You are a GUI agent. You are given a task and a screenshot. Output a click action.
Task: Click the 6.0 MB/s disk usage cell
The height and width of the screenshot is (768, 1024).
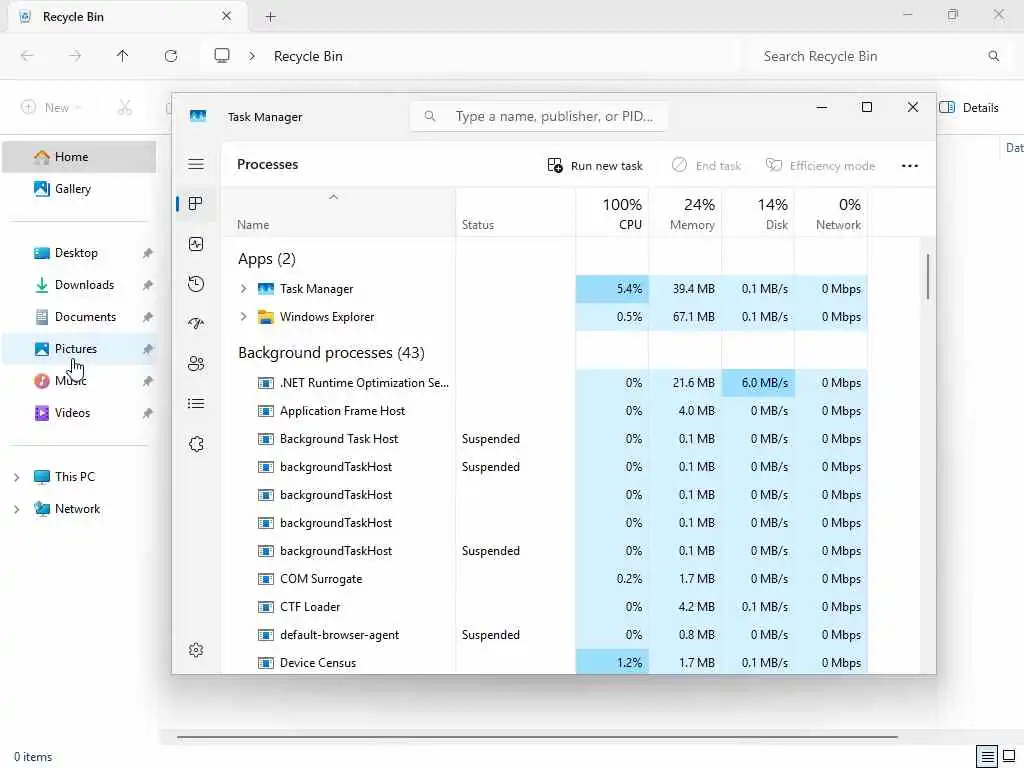coord(758,383)
